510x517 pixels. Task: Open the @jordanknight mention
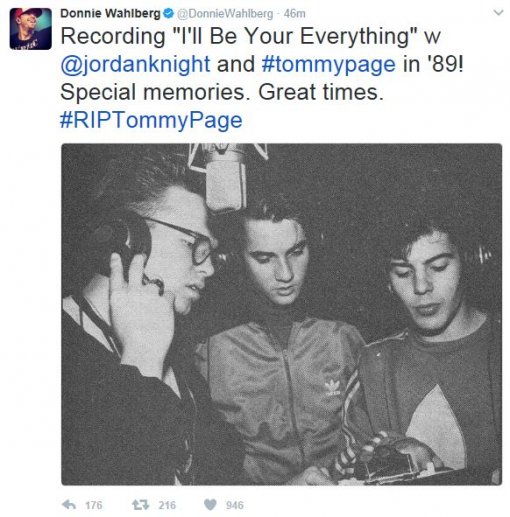pyautogui.click(x=135, y=64)
